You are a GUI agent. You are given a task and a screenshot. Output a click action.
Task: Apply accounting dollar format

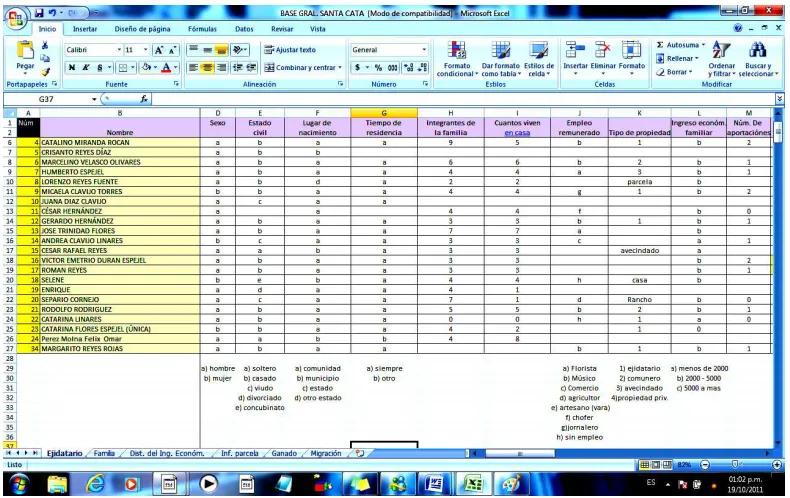click(357, 67)
